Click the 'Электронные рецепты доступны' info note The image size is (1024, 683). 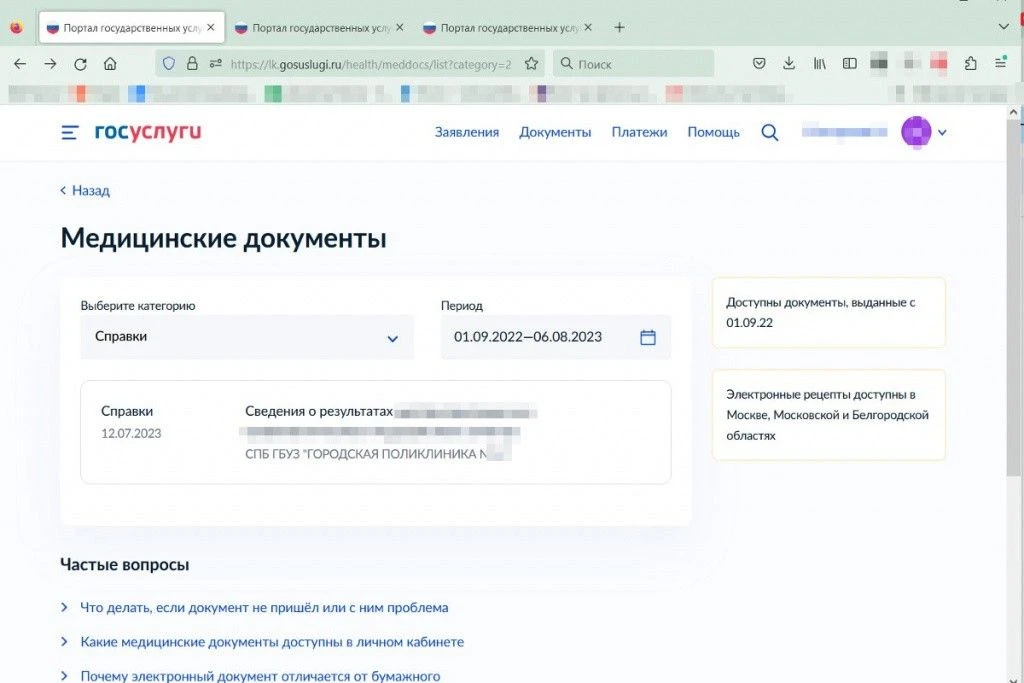point(829,415)
